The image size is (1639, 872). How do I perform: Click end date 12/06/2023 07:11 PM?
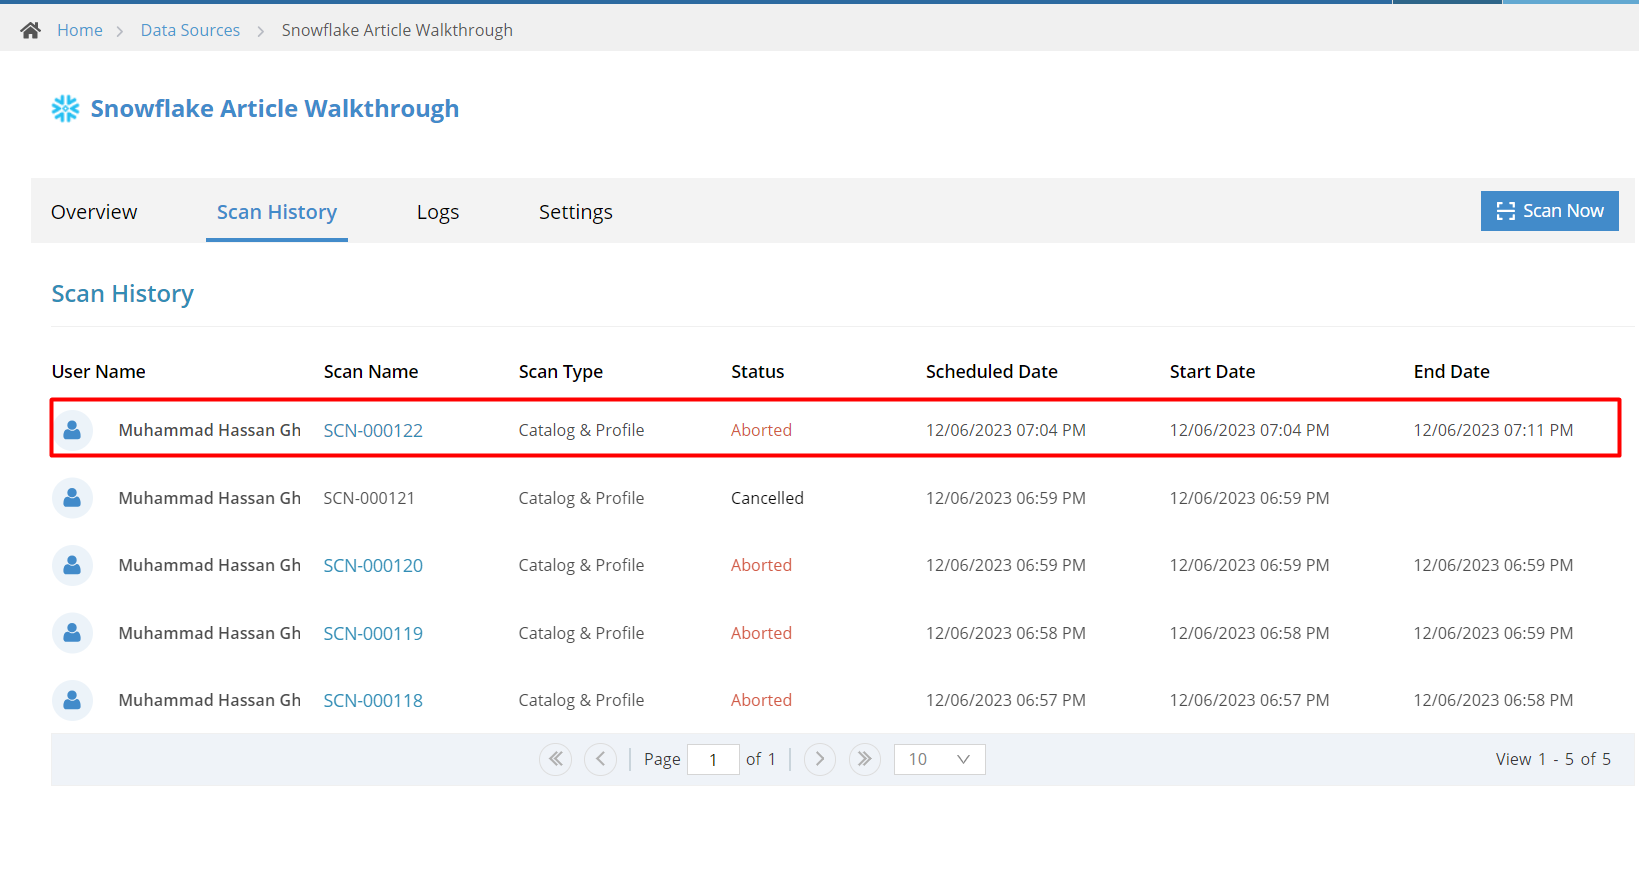click(x=1493, y=430)
